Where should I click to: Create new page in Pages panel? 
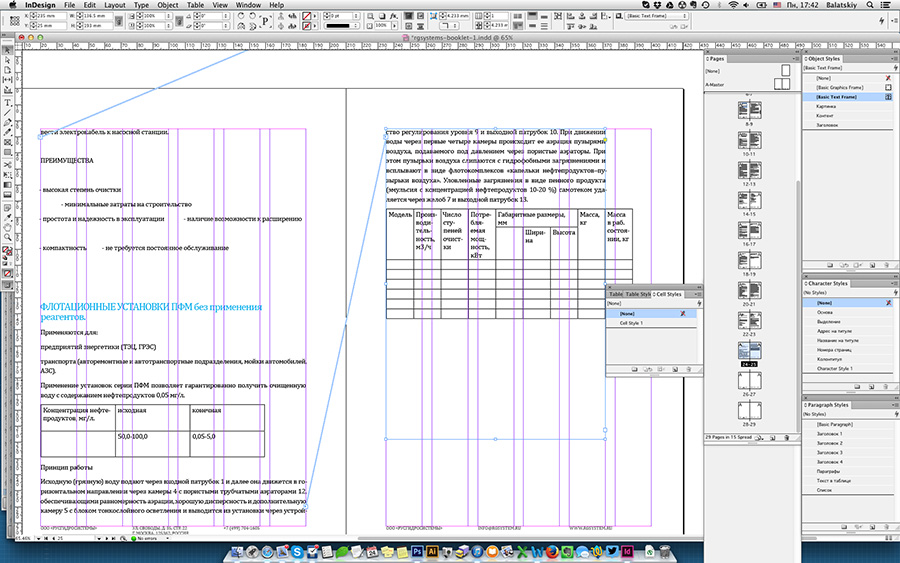(x=773, y=438)
